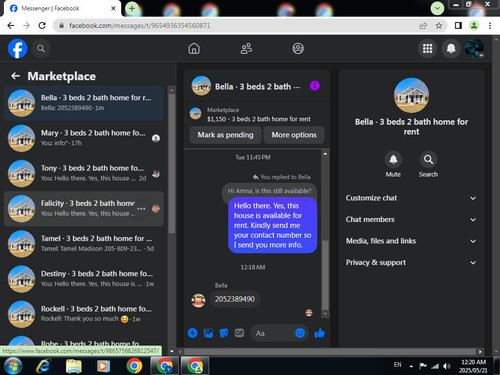Toggle Chrome side panel icon

click(x=458, y=25)
